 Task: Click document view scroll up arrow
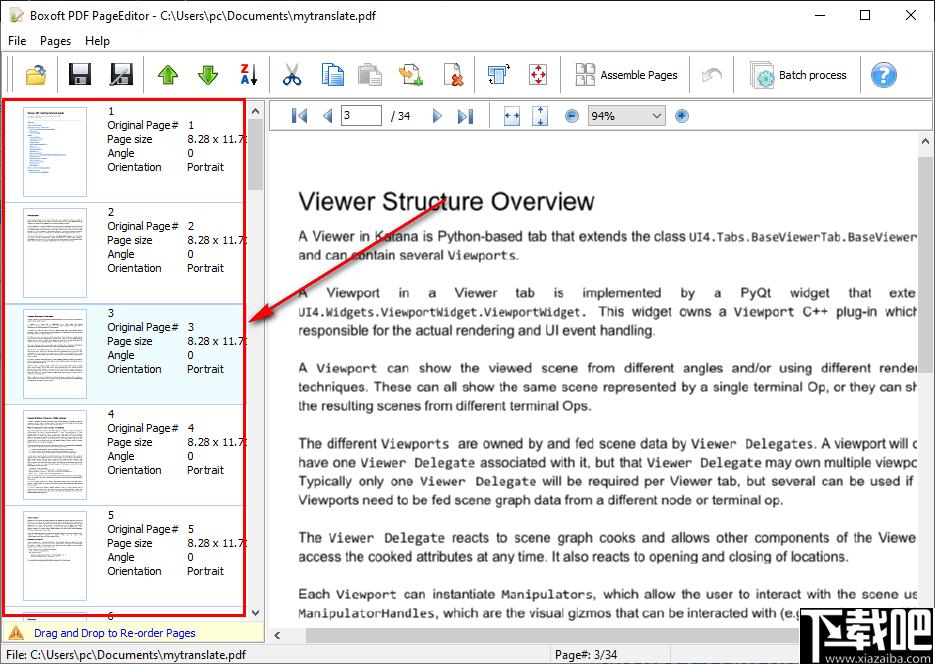tap(925, 141)
